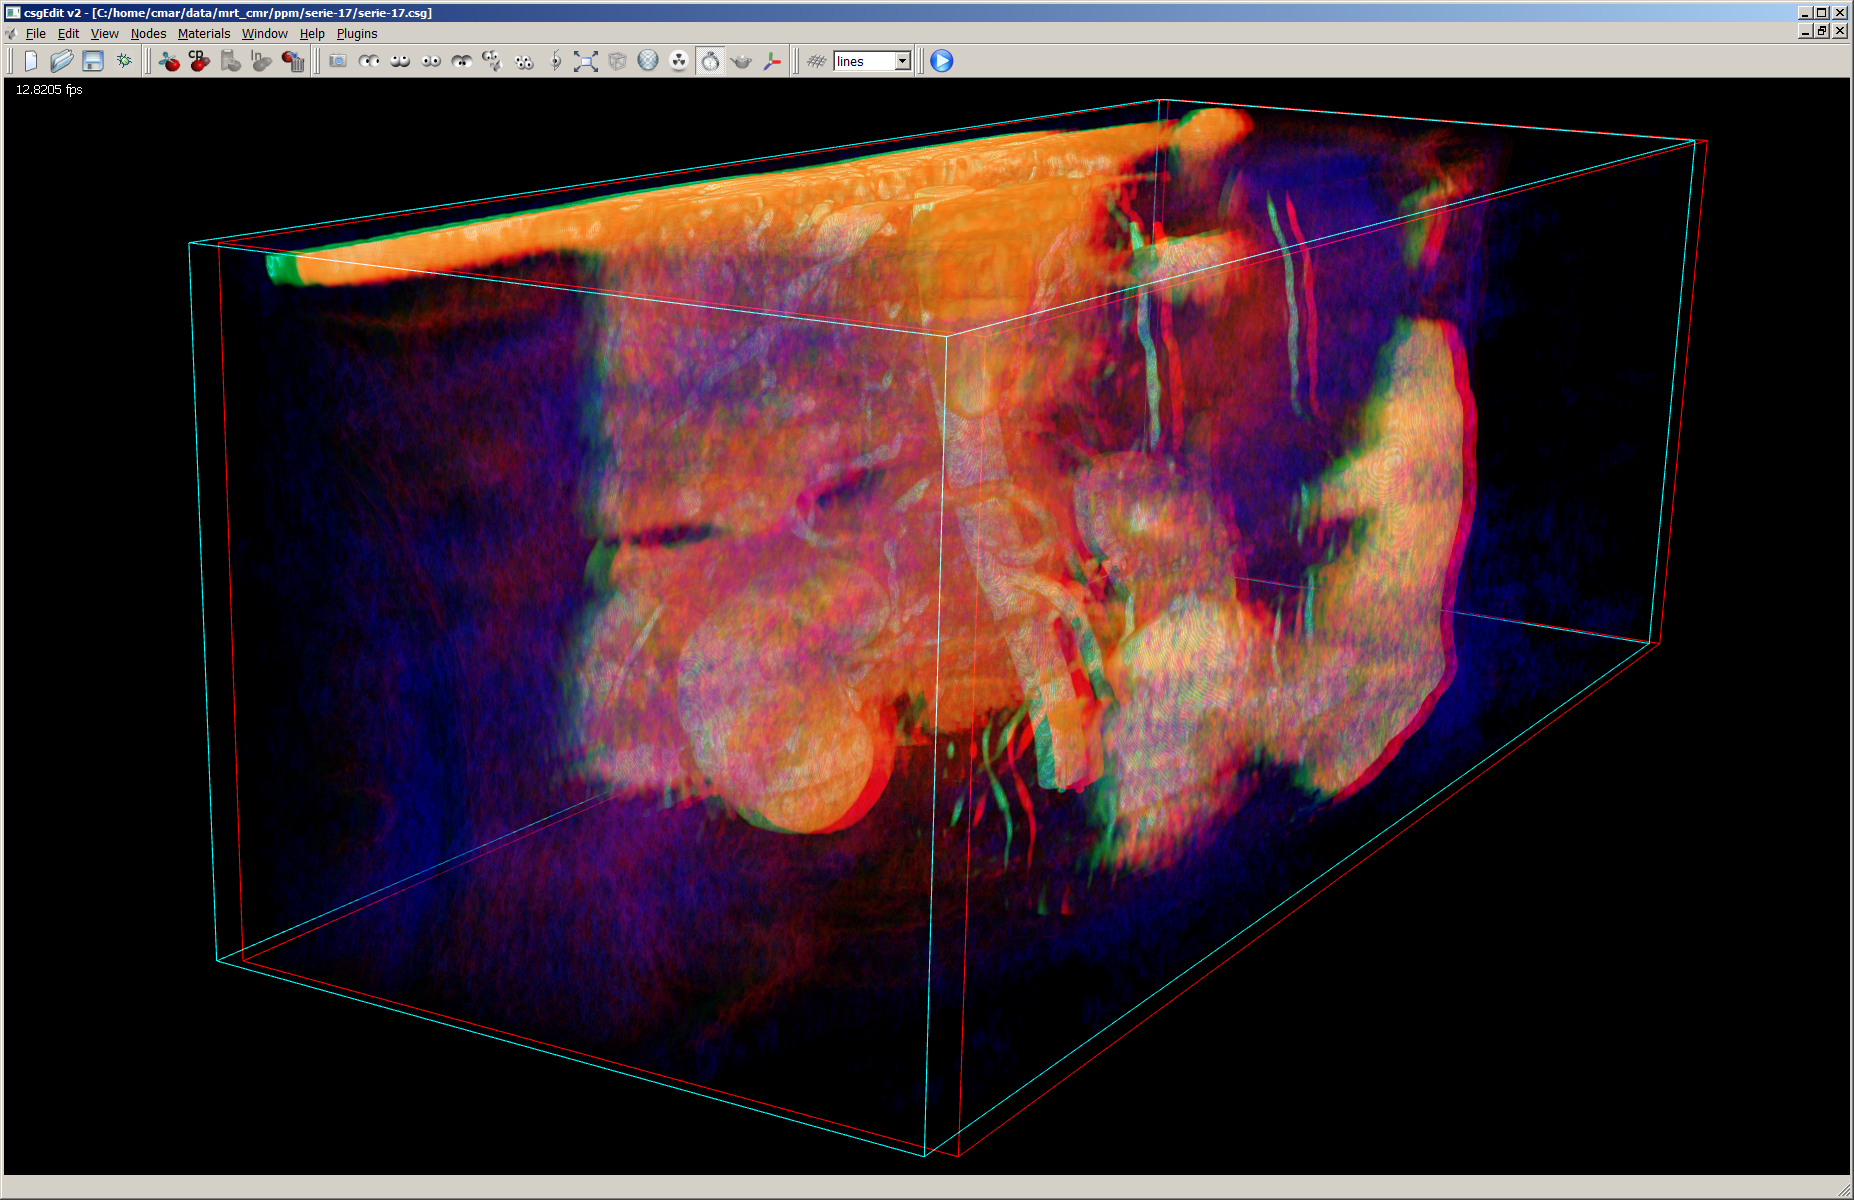Click the teapot icon in toolbar
Screen dimensions: 1854x1200
point(741,61)
